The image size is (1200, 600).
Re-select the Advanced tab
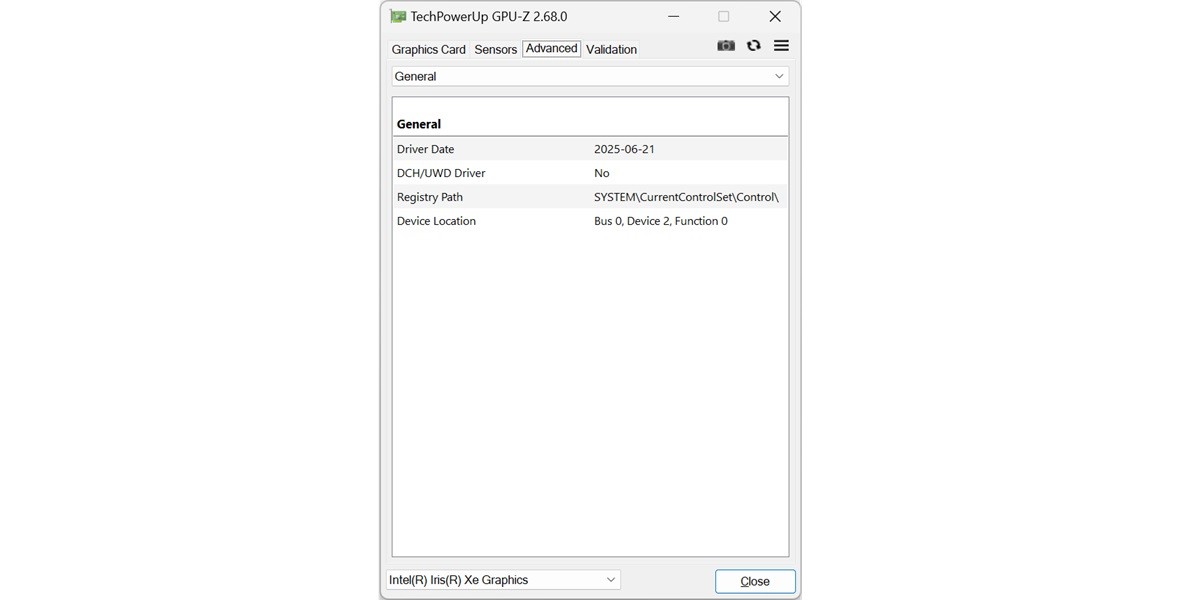point(551,48)
